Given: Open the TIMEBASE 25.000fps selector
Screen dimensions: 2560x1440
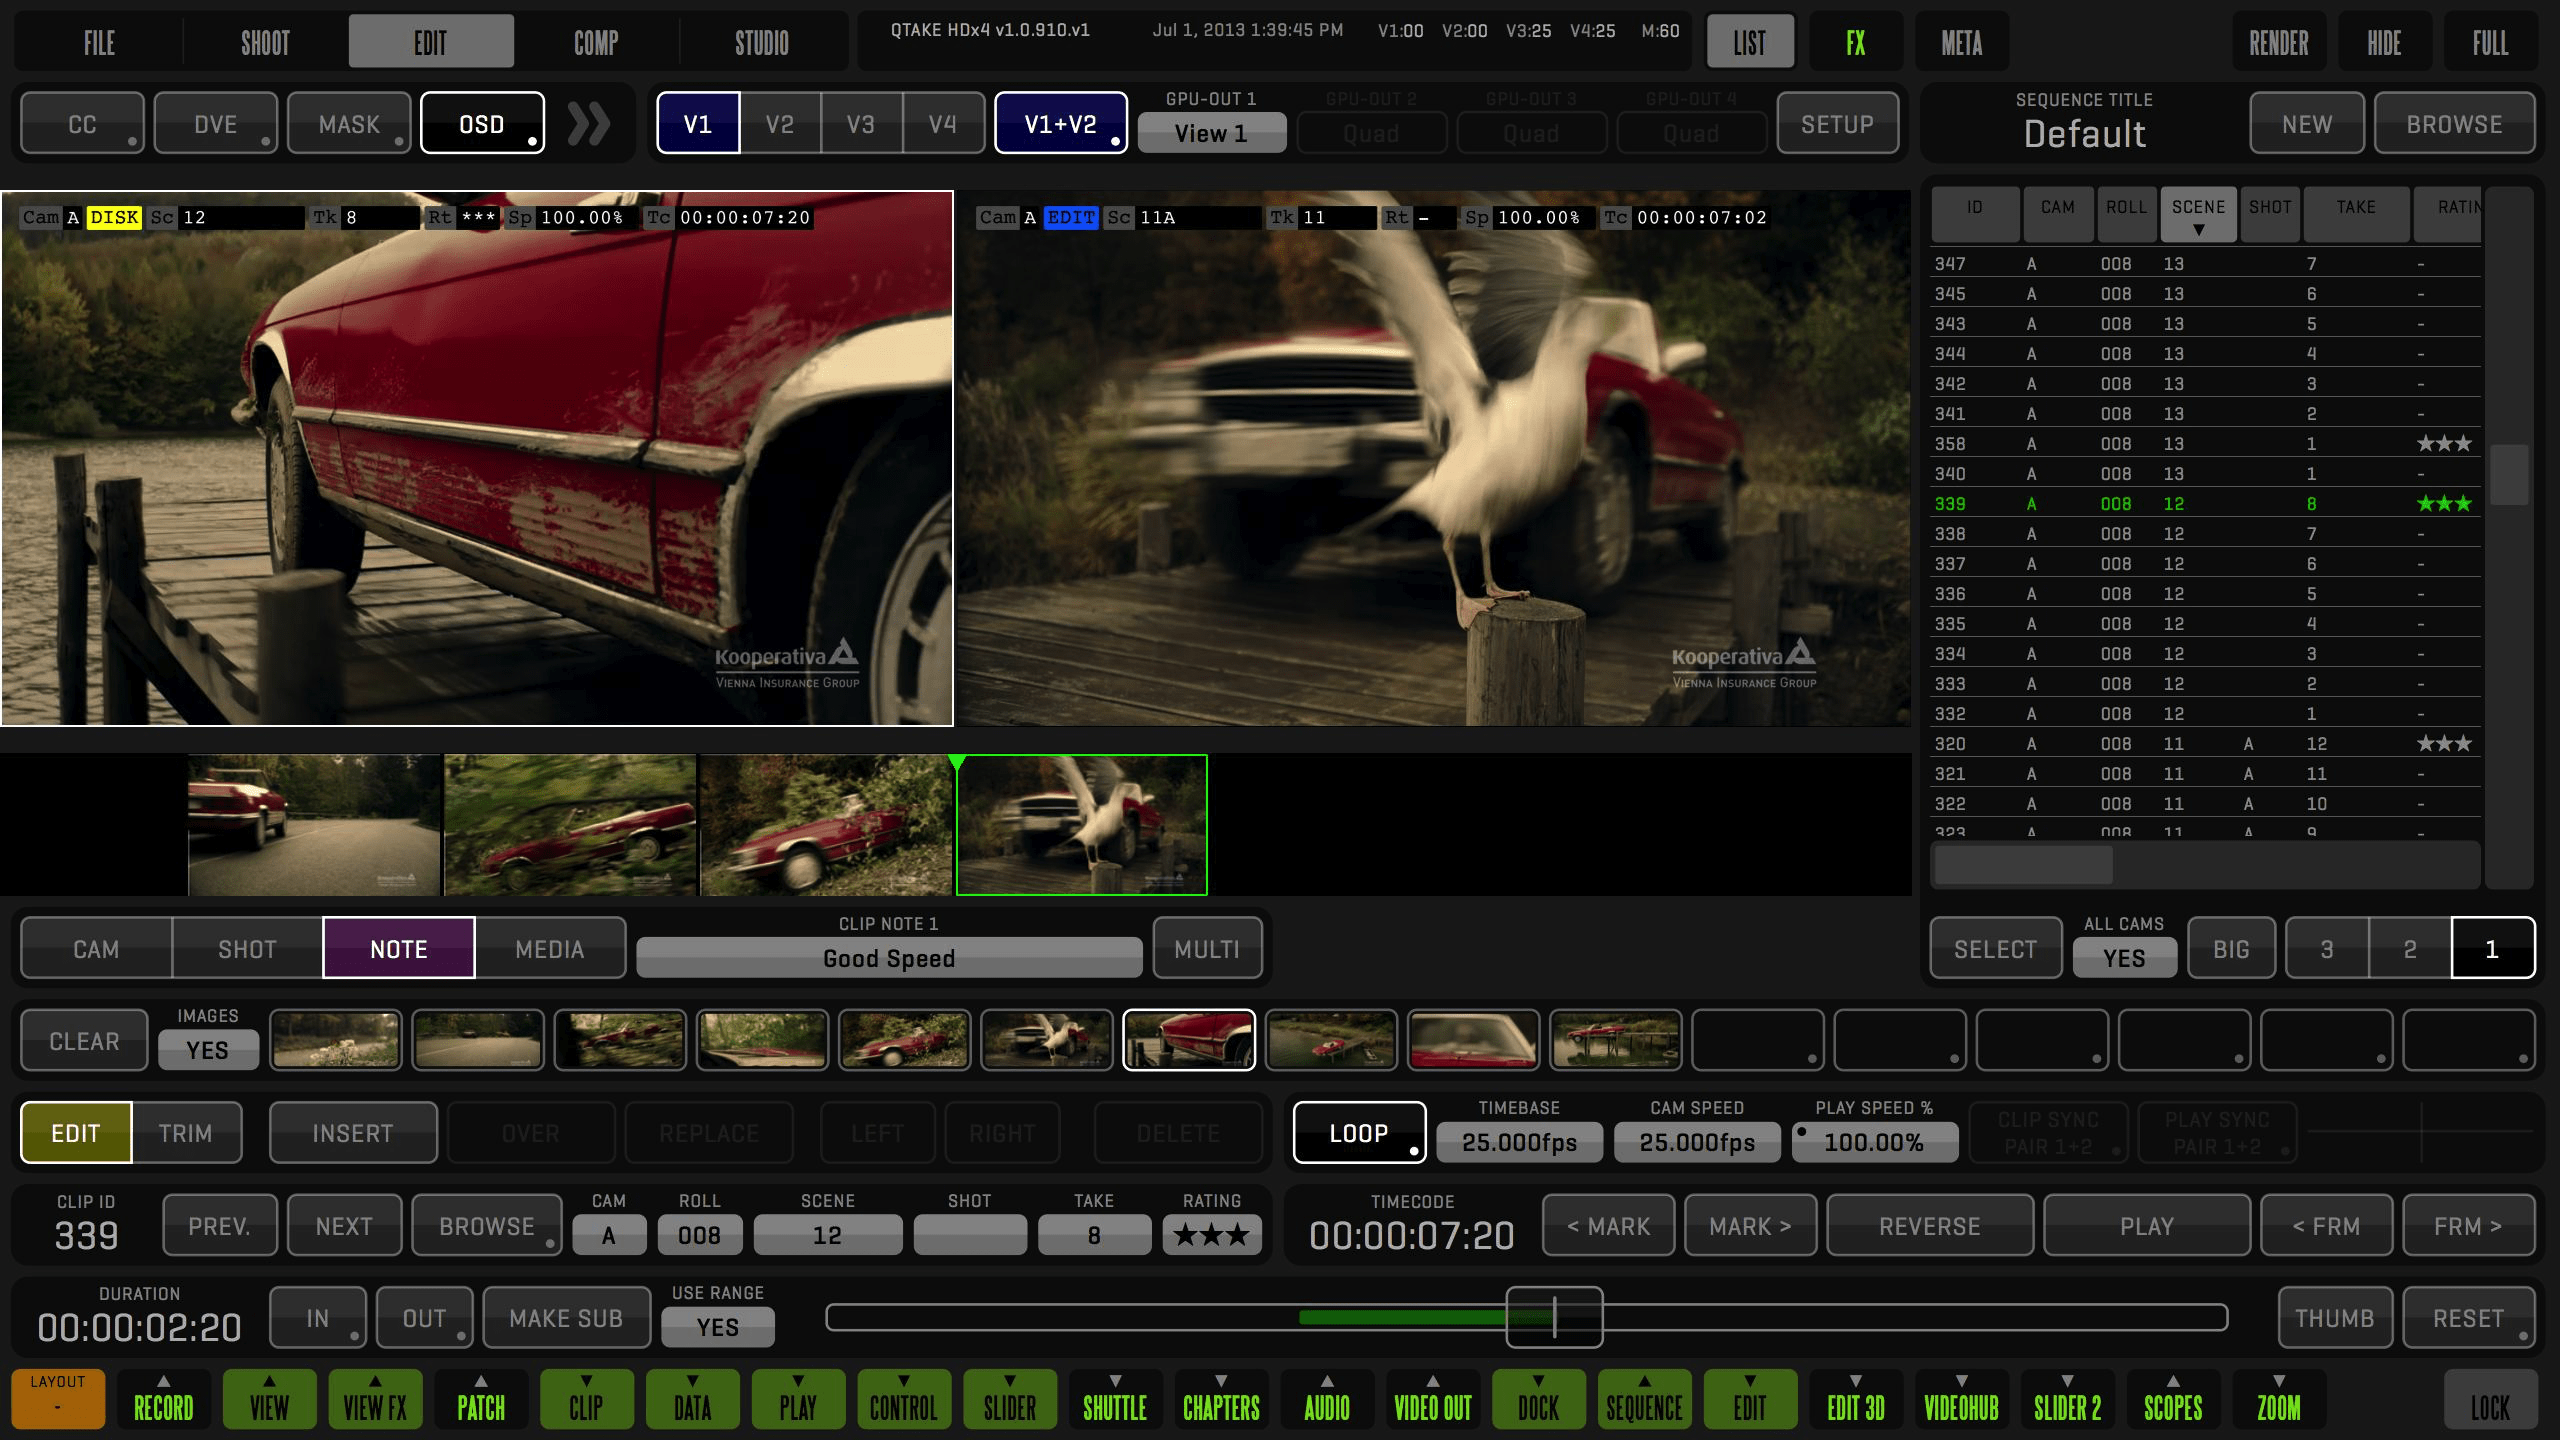Looking at the screenshot, I should coord(1518,1142).
